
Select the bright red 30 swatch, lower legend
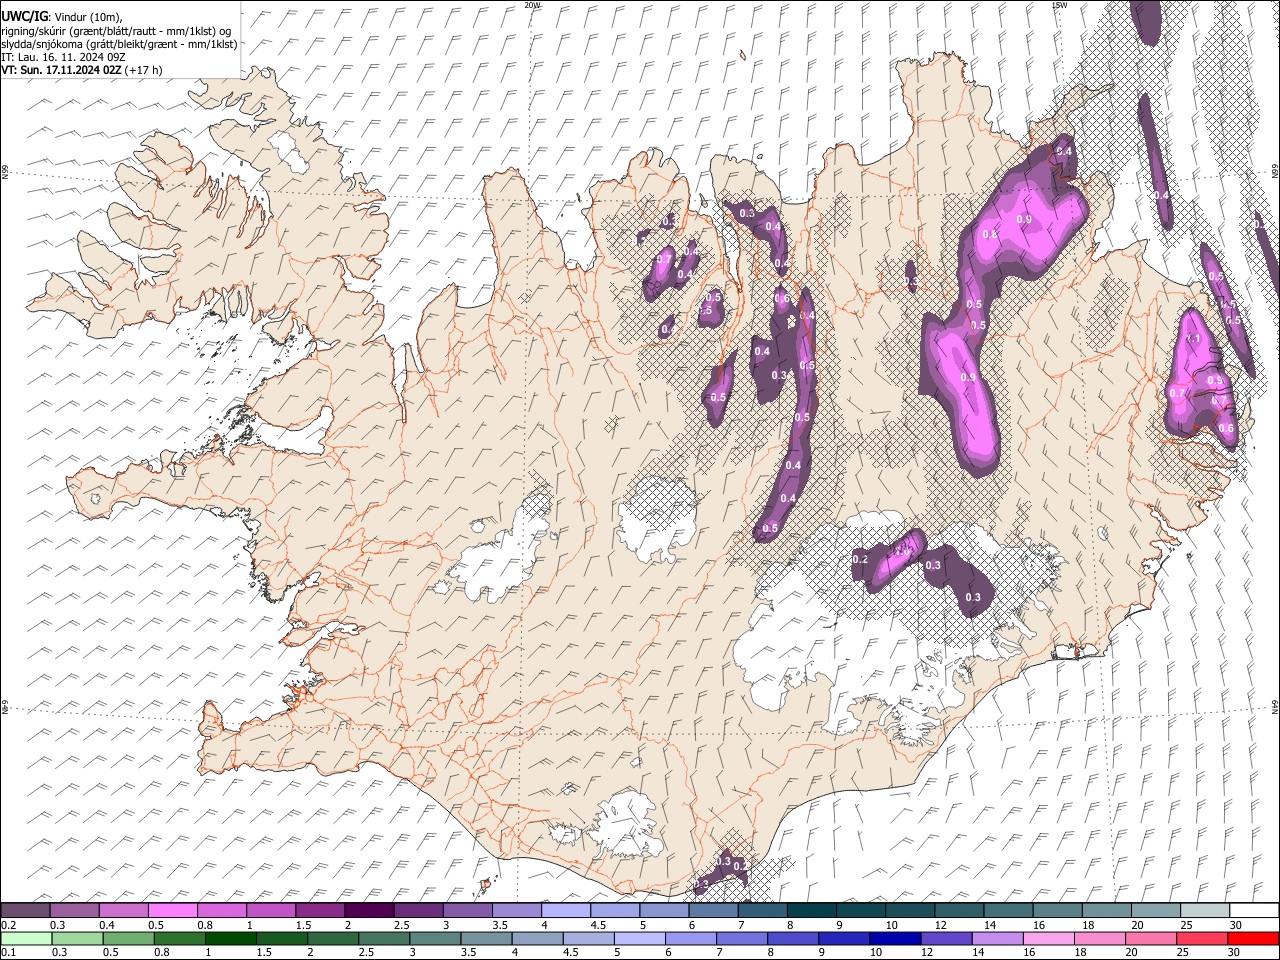[x=1254, y=938]
